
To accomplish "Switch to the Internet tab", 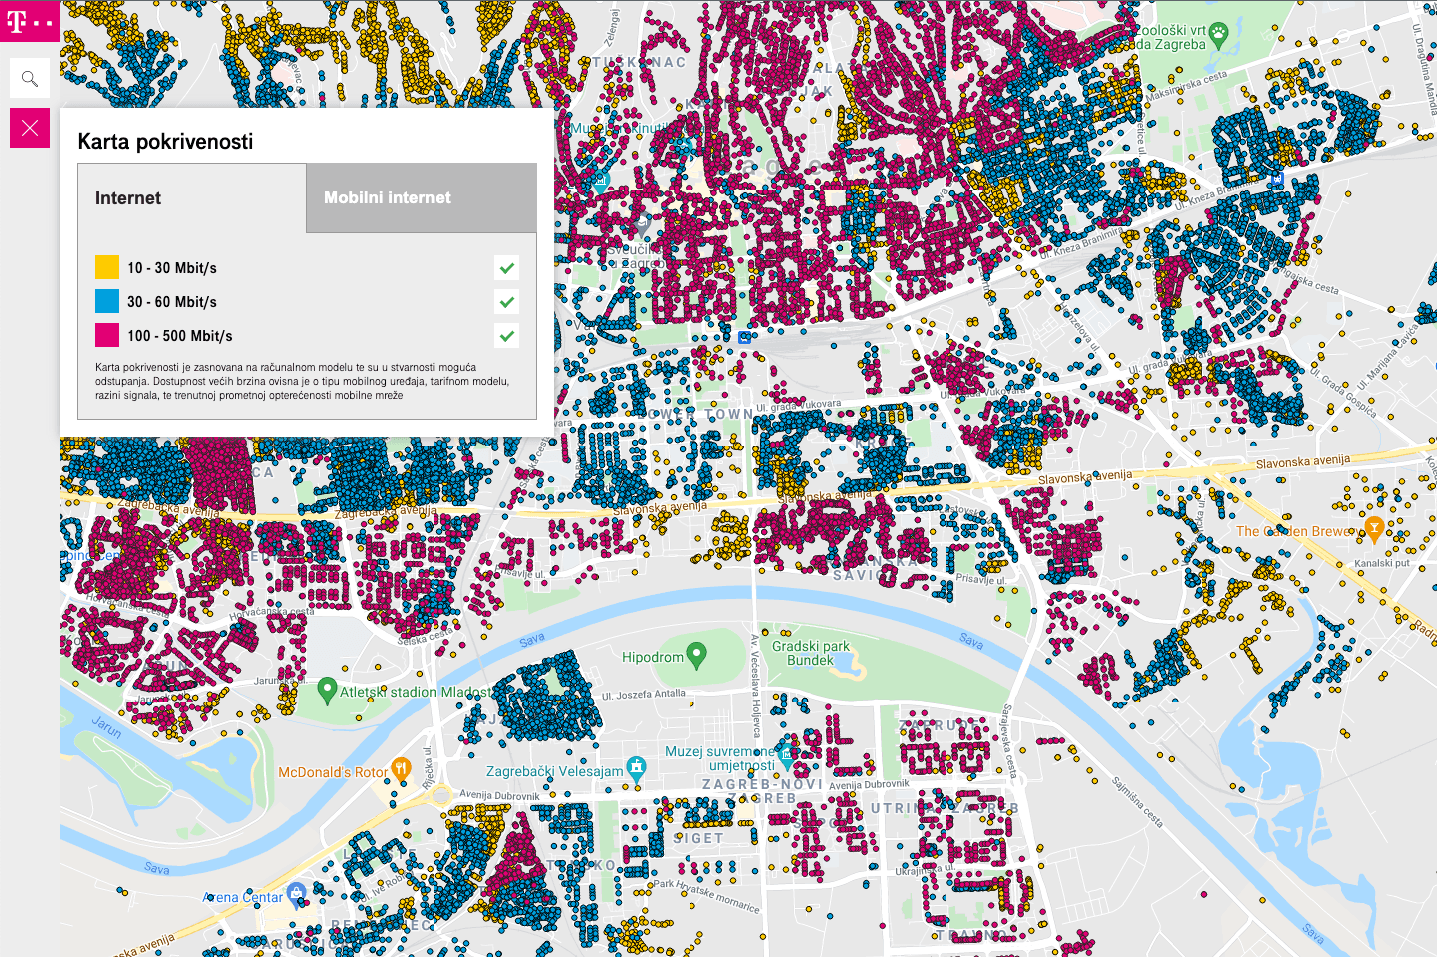I will coord(192,198).
